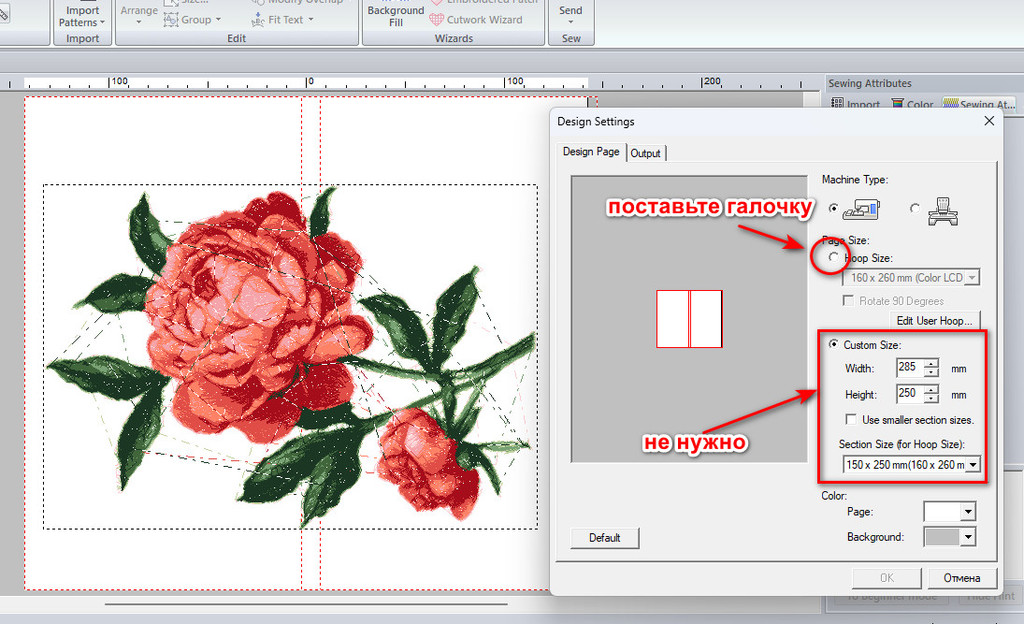Open the Import tab icon in Sewing Attributes

pyautogui.click(x=837, y=103)
